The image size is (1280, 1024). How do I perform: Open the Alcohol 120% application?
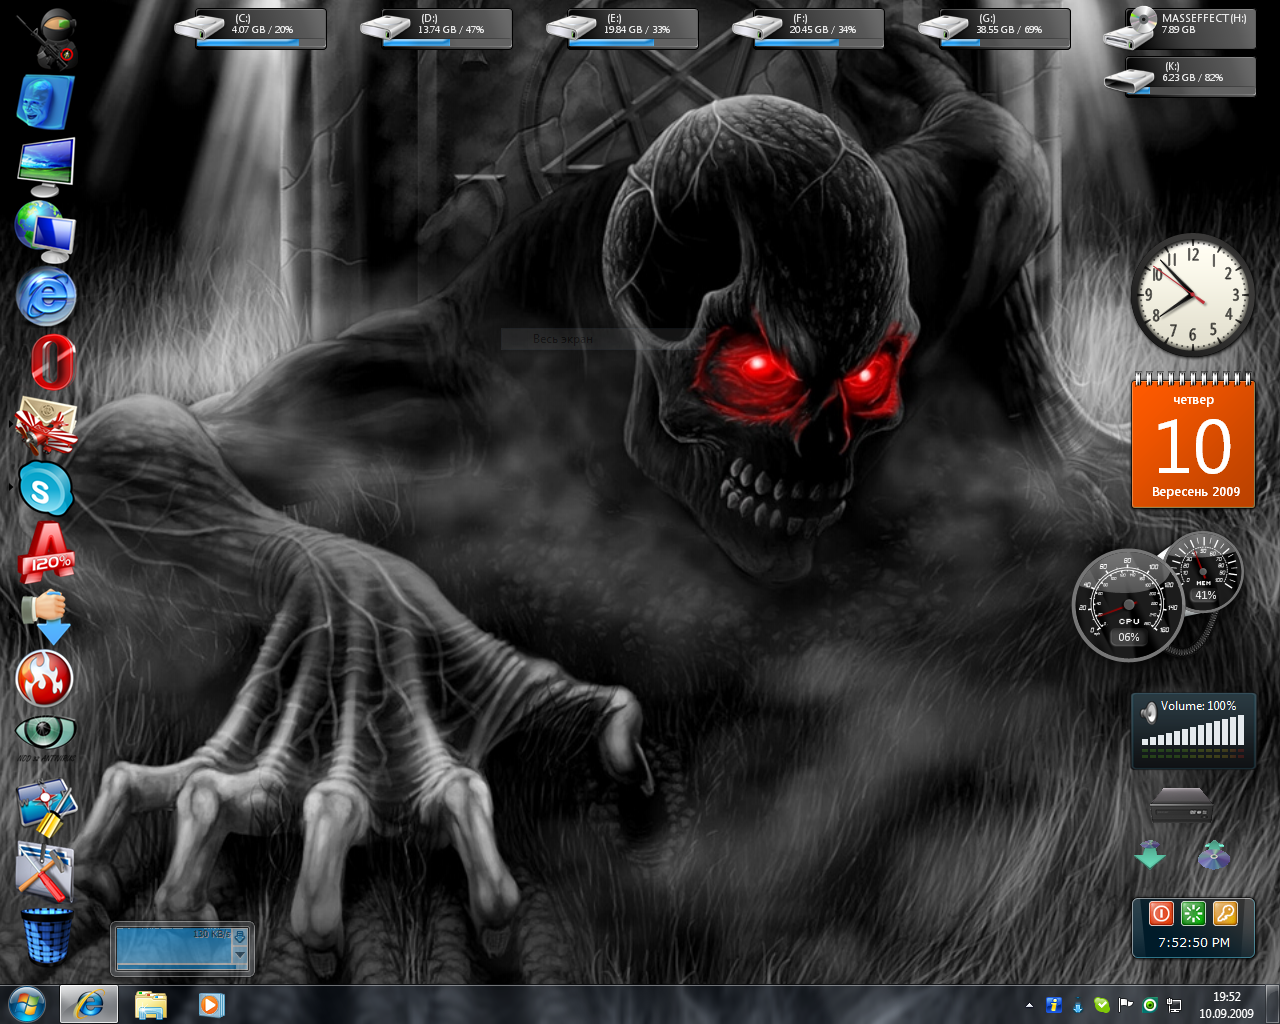tap(48, 552)
